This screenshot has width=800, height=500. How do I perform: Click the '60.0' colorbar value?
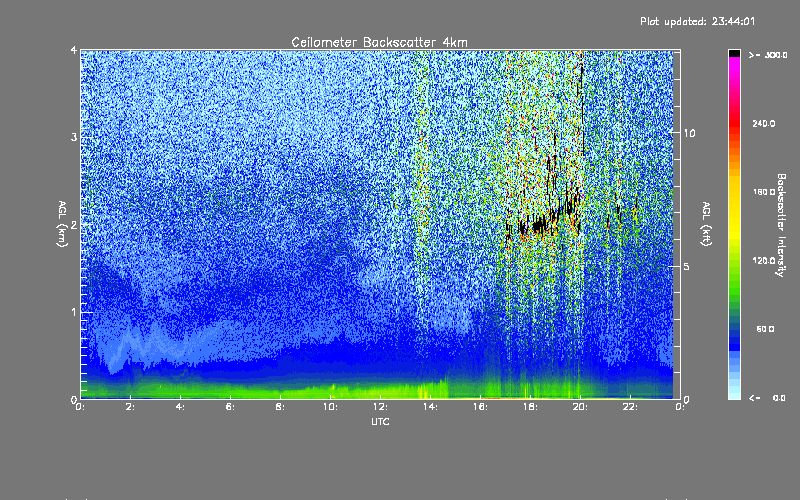pyautogui.click(x=765, y=330)
